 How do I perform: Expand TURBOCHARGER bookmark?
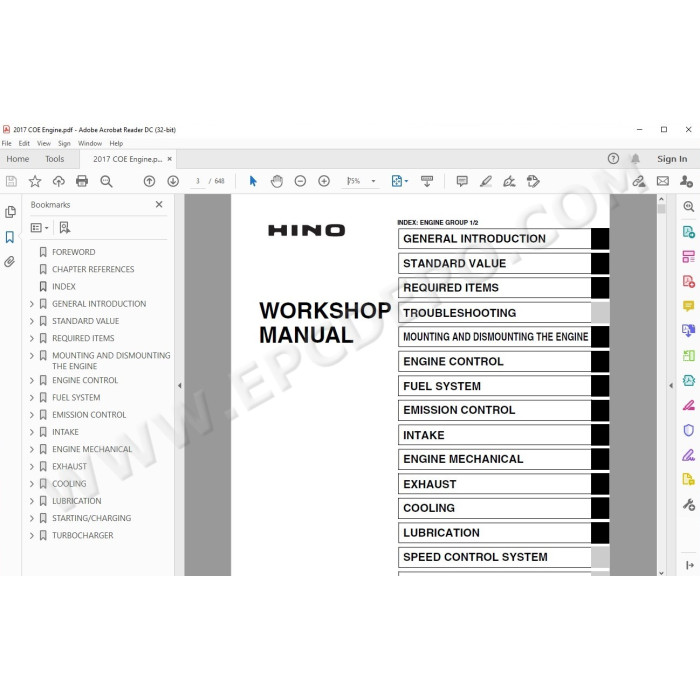tap(32, 535)
